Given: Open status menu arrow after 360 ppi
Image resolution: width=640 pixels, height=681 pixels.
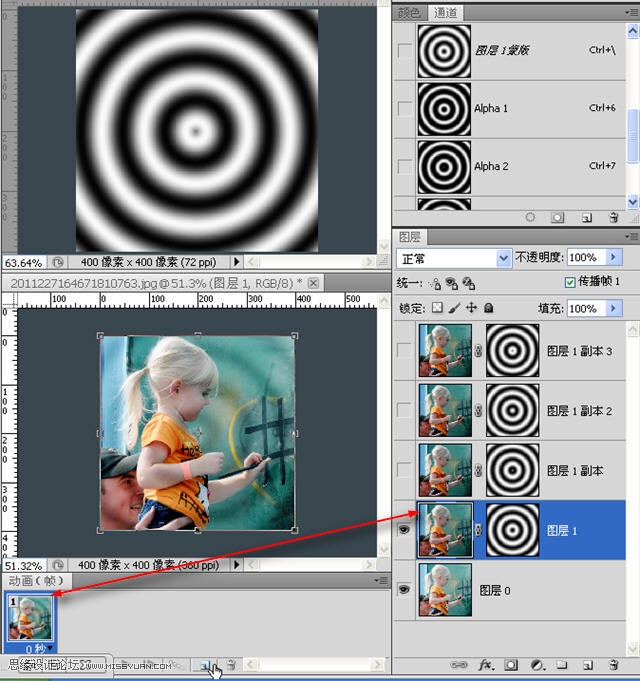Looking at the screenshot, I should point(236,565).
